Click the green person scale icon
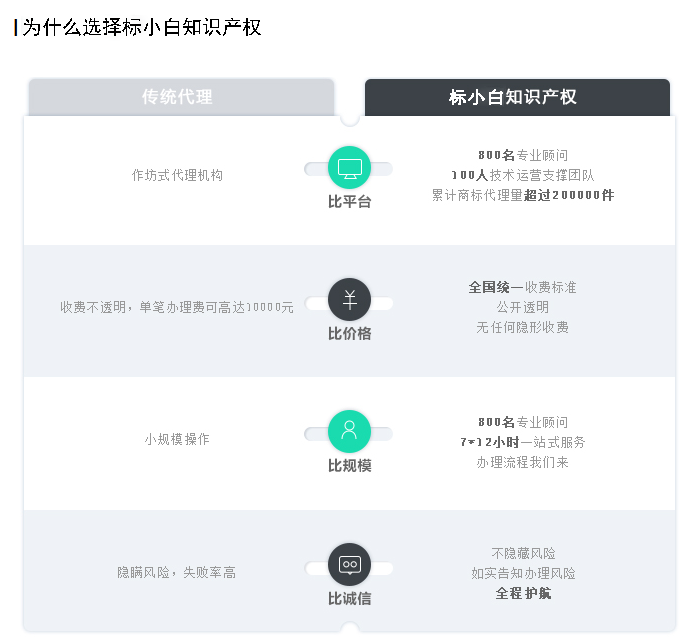The height and width of the screenshot is (644, 697). tap(349, 431)
